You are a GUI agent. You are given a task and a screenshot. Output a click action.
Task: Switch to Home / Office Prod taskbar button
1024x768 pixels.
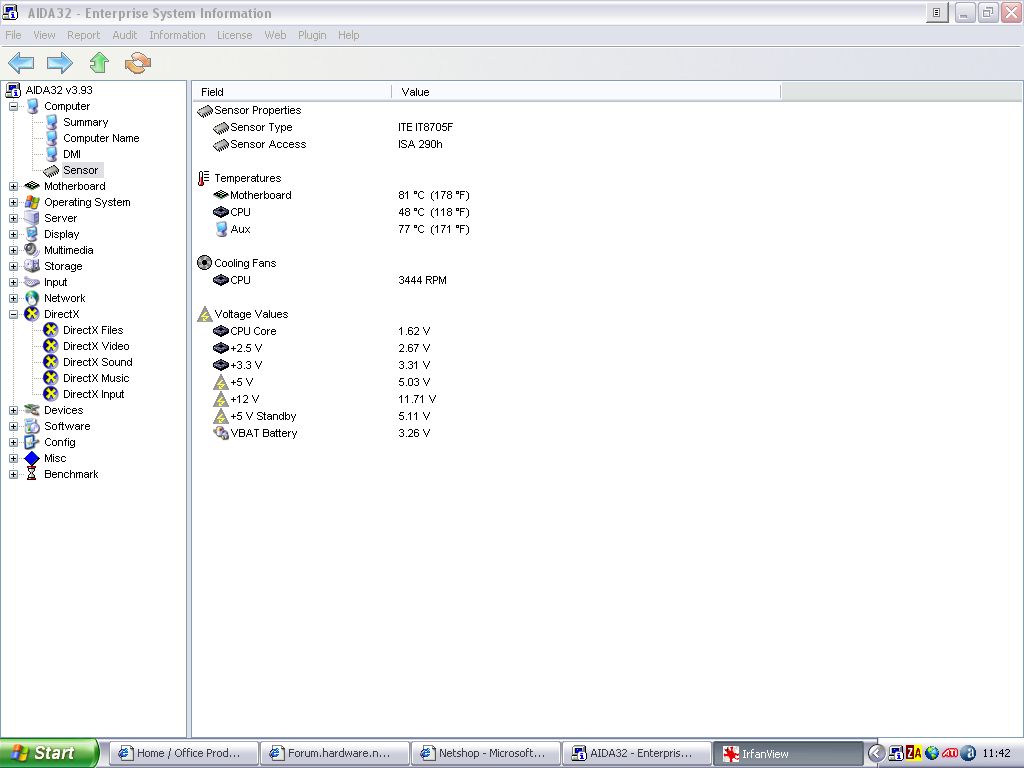[184, 753]
